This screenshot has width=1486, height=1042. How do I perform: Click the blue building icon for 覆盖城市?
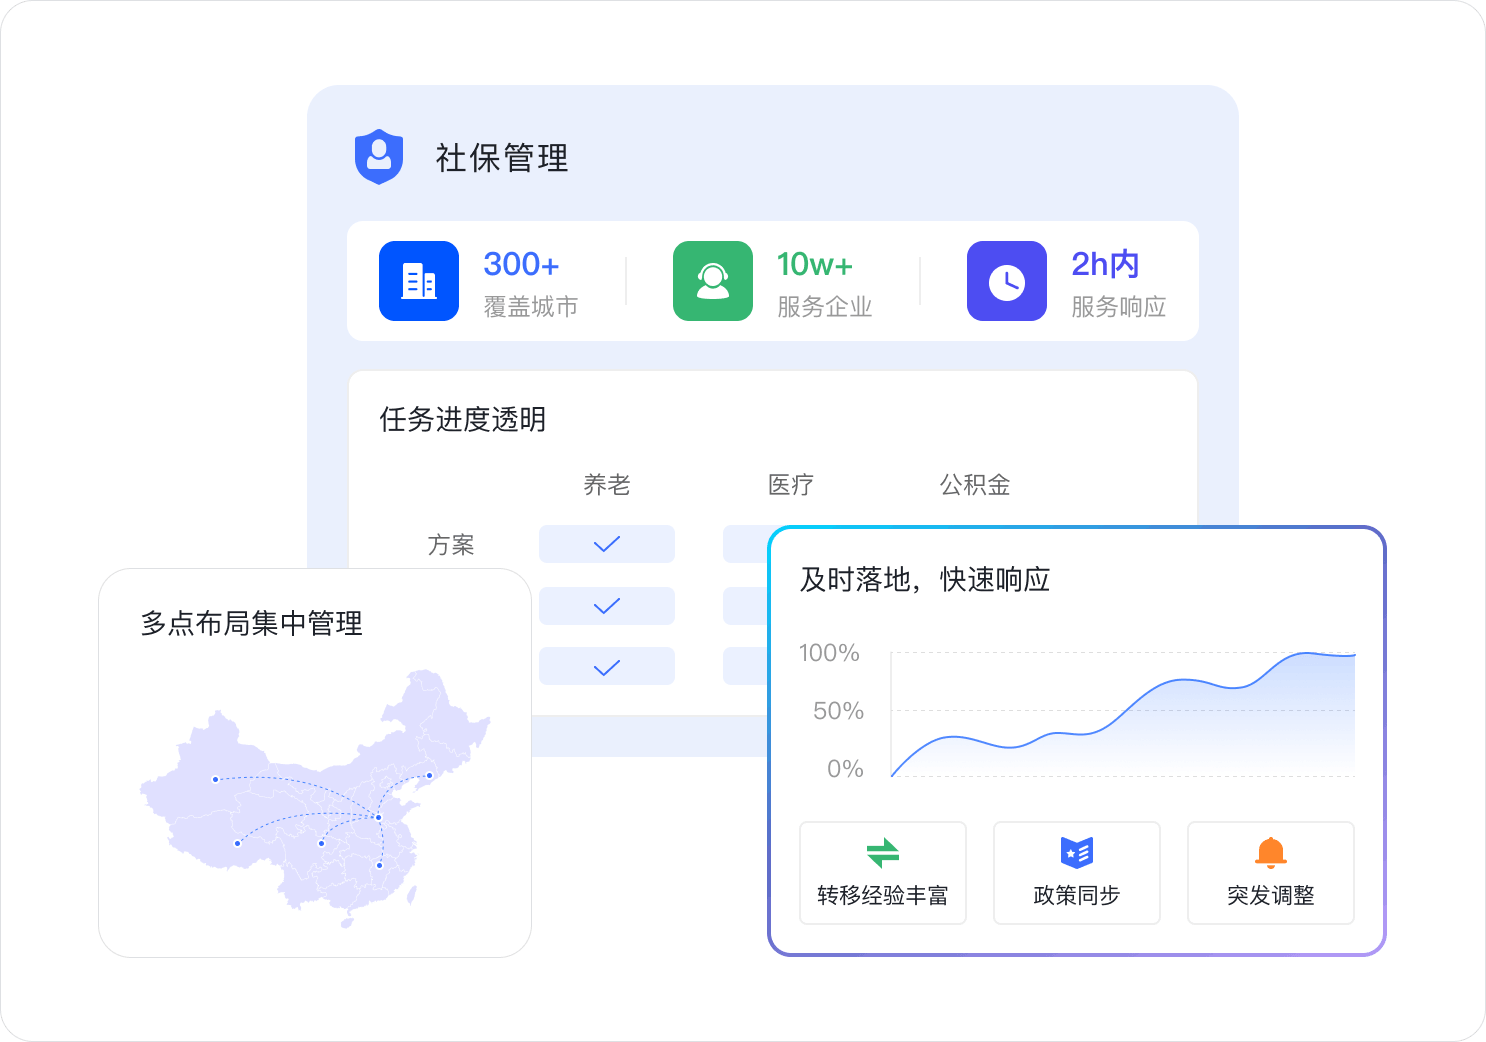click(419, 281)
